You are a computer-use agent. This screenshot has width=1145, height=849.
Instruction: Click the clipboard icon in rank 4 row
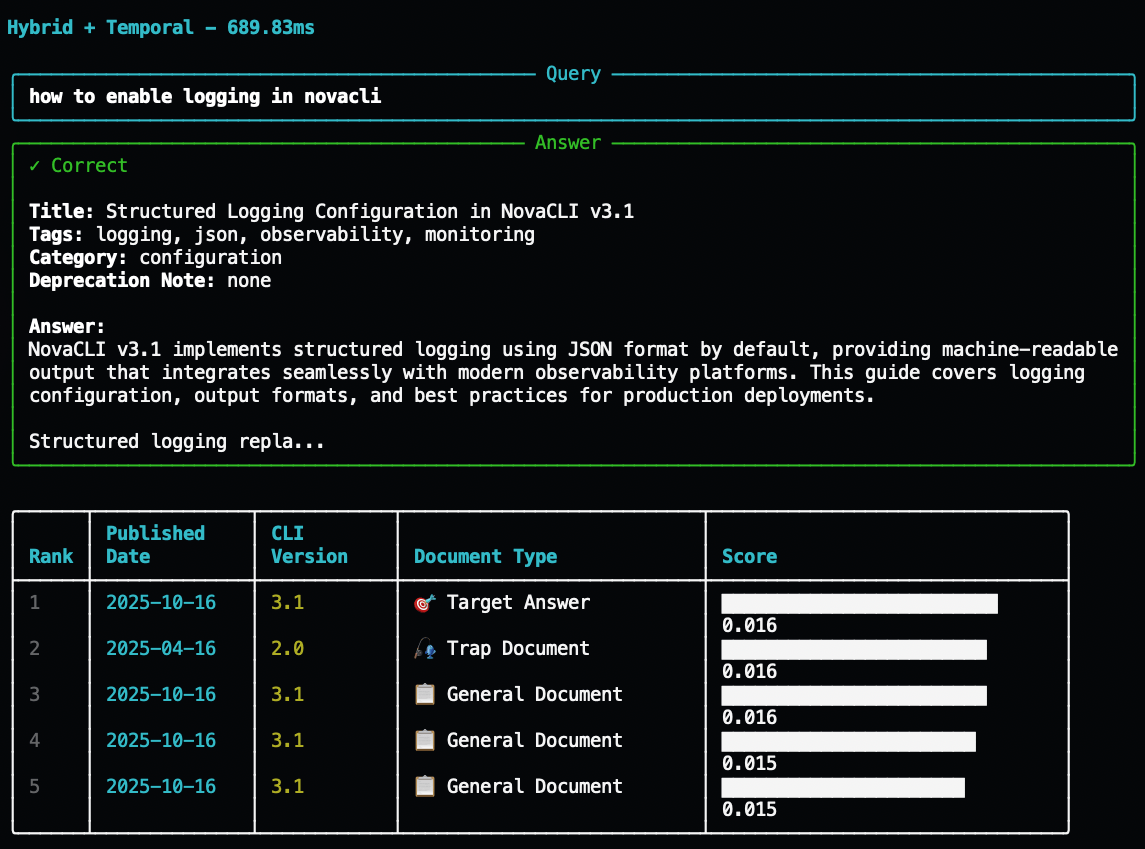pos(425,741)
